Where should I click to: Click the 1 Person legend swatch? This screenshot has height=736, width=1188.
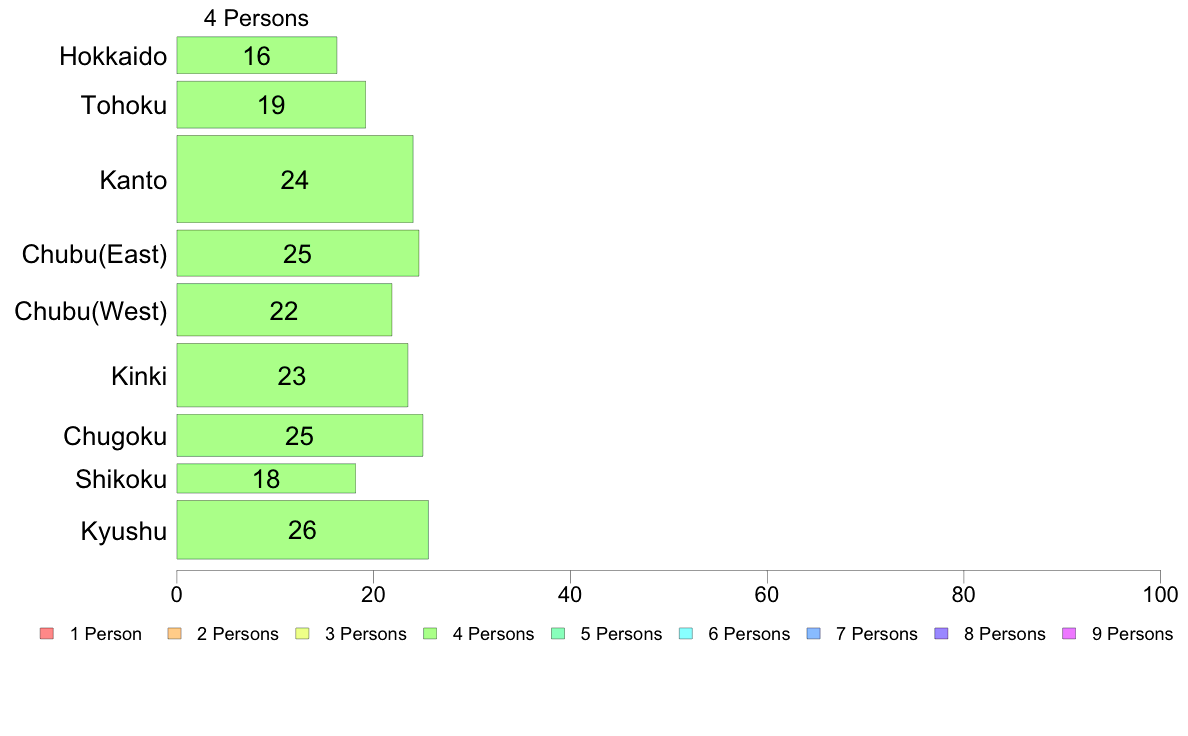[47, 634]
